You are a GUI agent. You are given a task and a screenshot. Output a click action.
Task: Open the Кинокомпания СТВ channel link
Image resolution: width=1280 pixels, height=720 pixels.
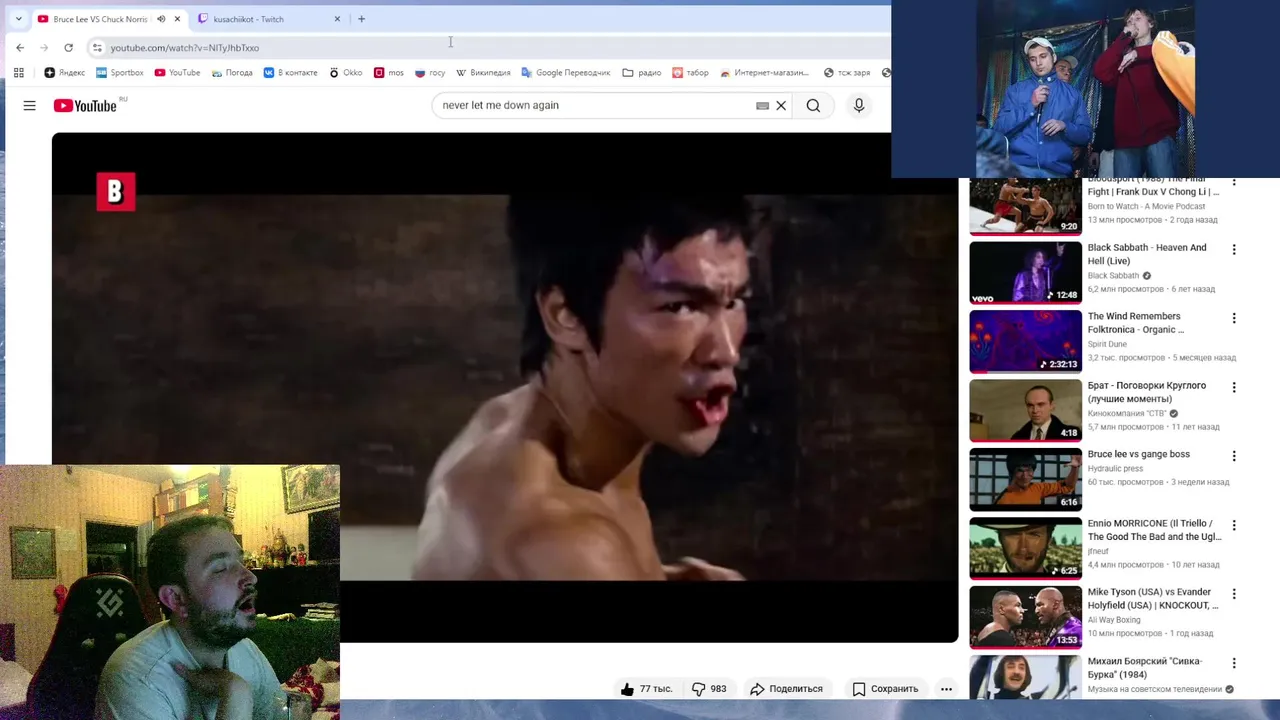click(x=1127, y=414)
